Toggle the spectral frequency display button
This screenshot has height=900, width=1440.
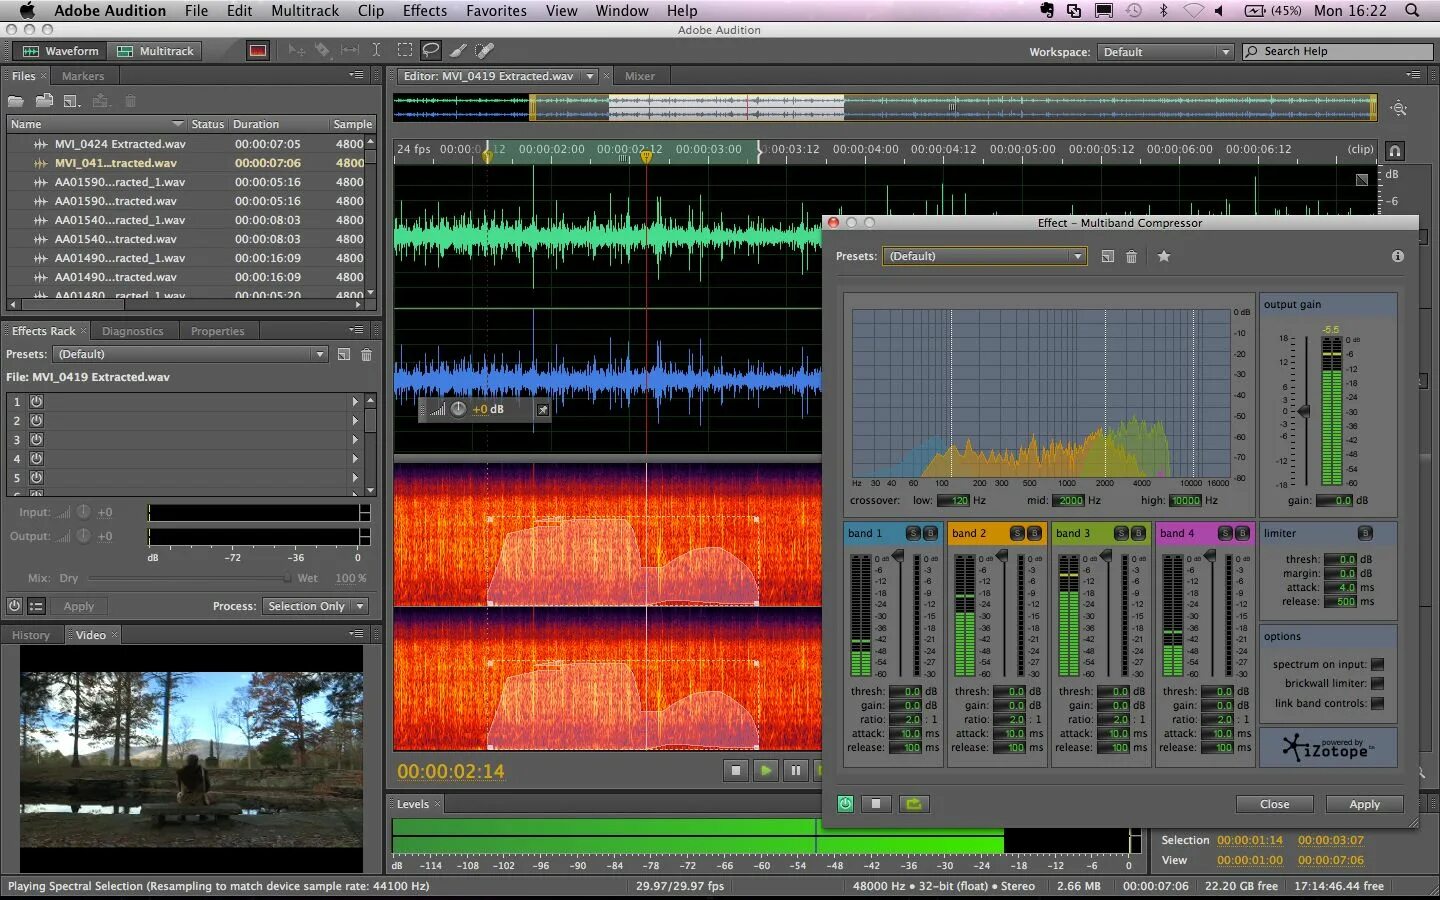(x=258, y=51)
